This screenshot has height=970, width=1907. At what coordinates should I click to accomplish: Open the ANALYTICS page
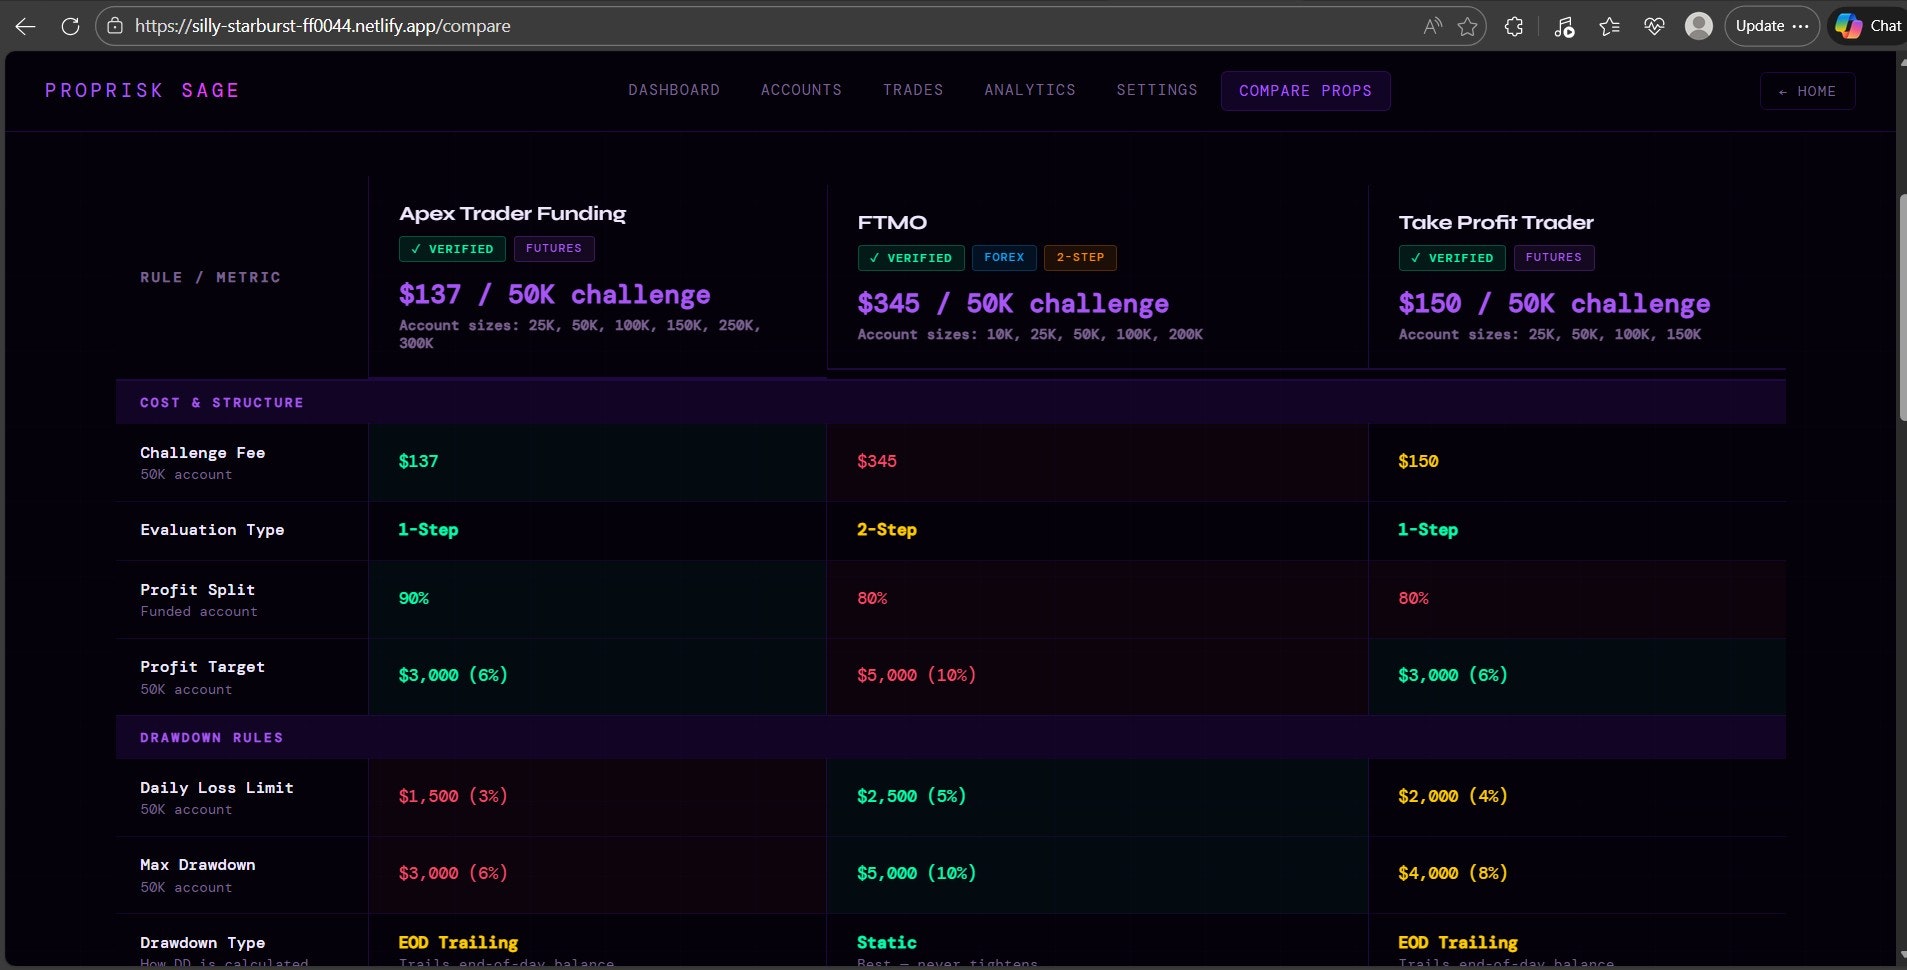(1029, 90)
